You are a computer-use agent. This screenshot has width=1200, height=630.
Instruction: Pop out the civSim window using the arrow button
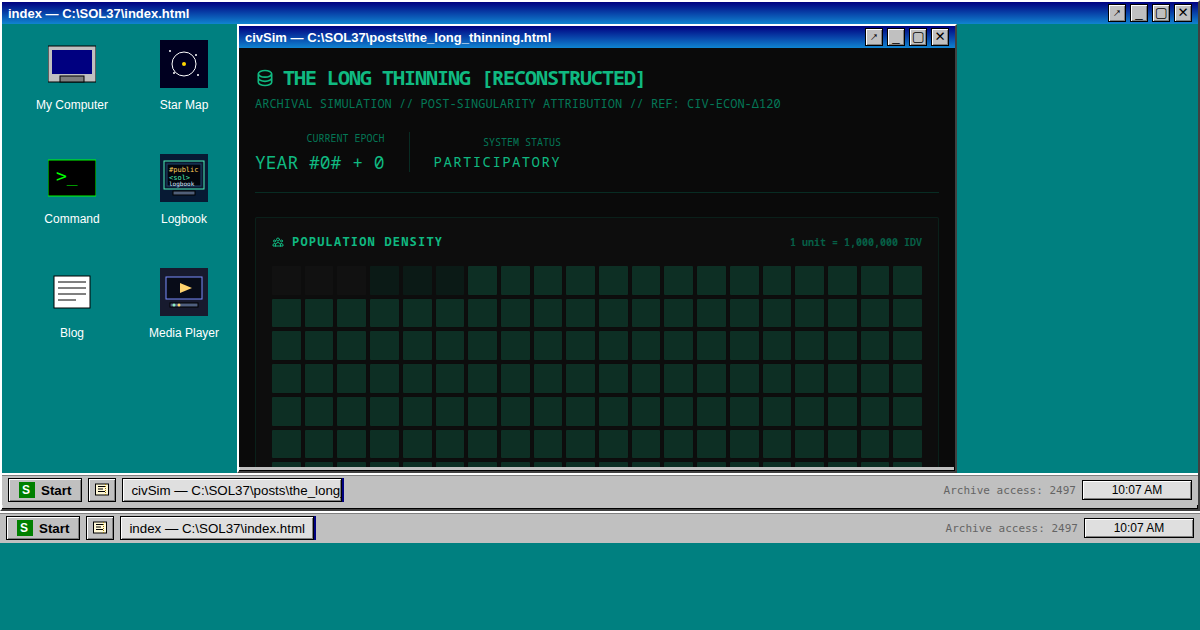point(874,37)
